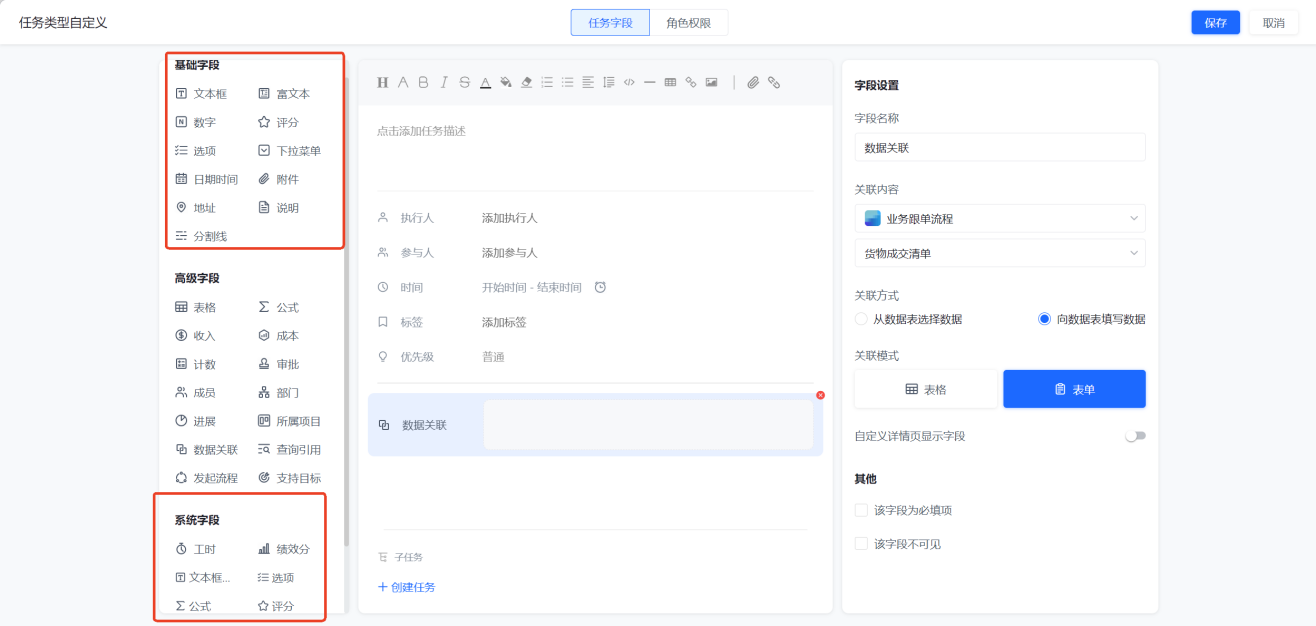Insert a horizontal rule line

click(x=649, y=83)
